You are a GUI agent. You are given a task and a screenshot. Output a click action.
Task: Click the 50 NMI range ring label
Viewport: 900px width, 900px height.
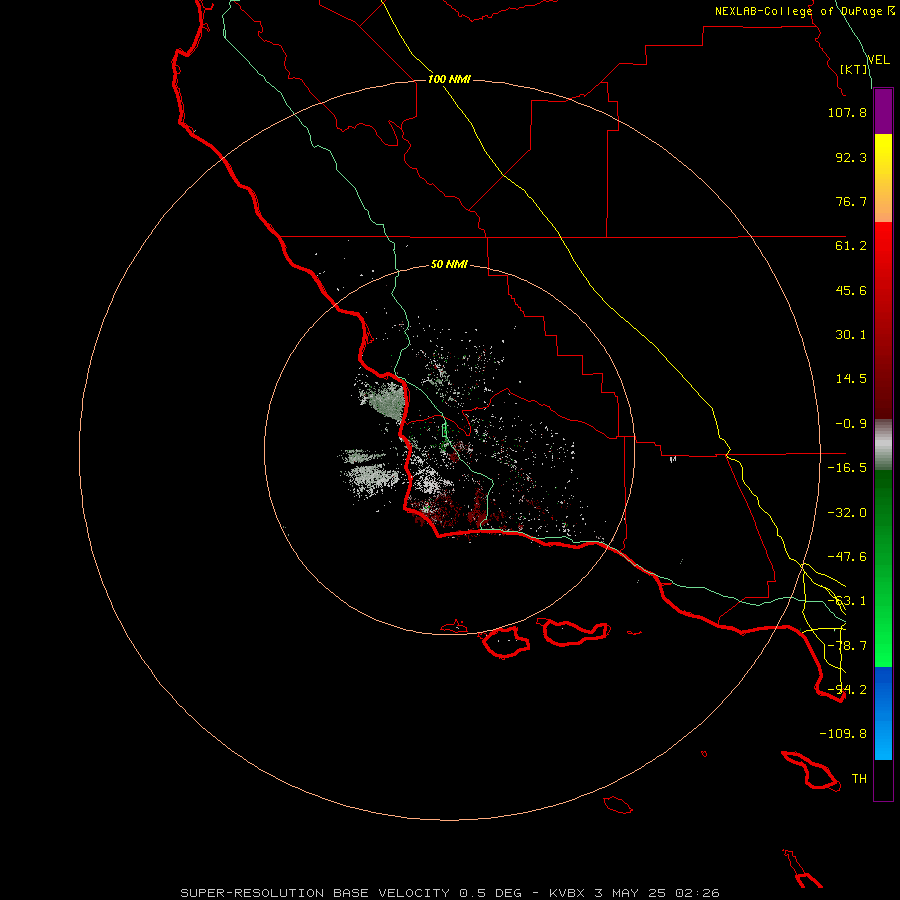(449, 265)
